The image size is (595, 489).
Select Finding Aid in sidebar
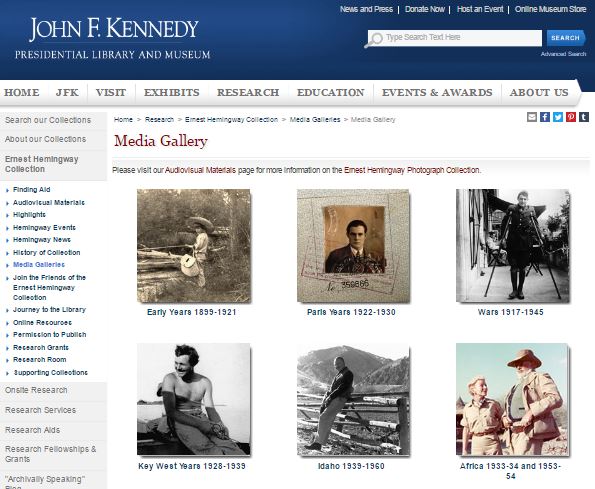click(x=31, y=189)
